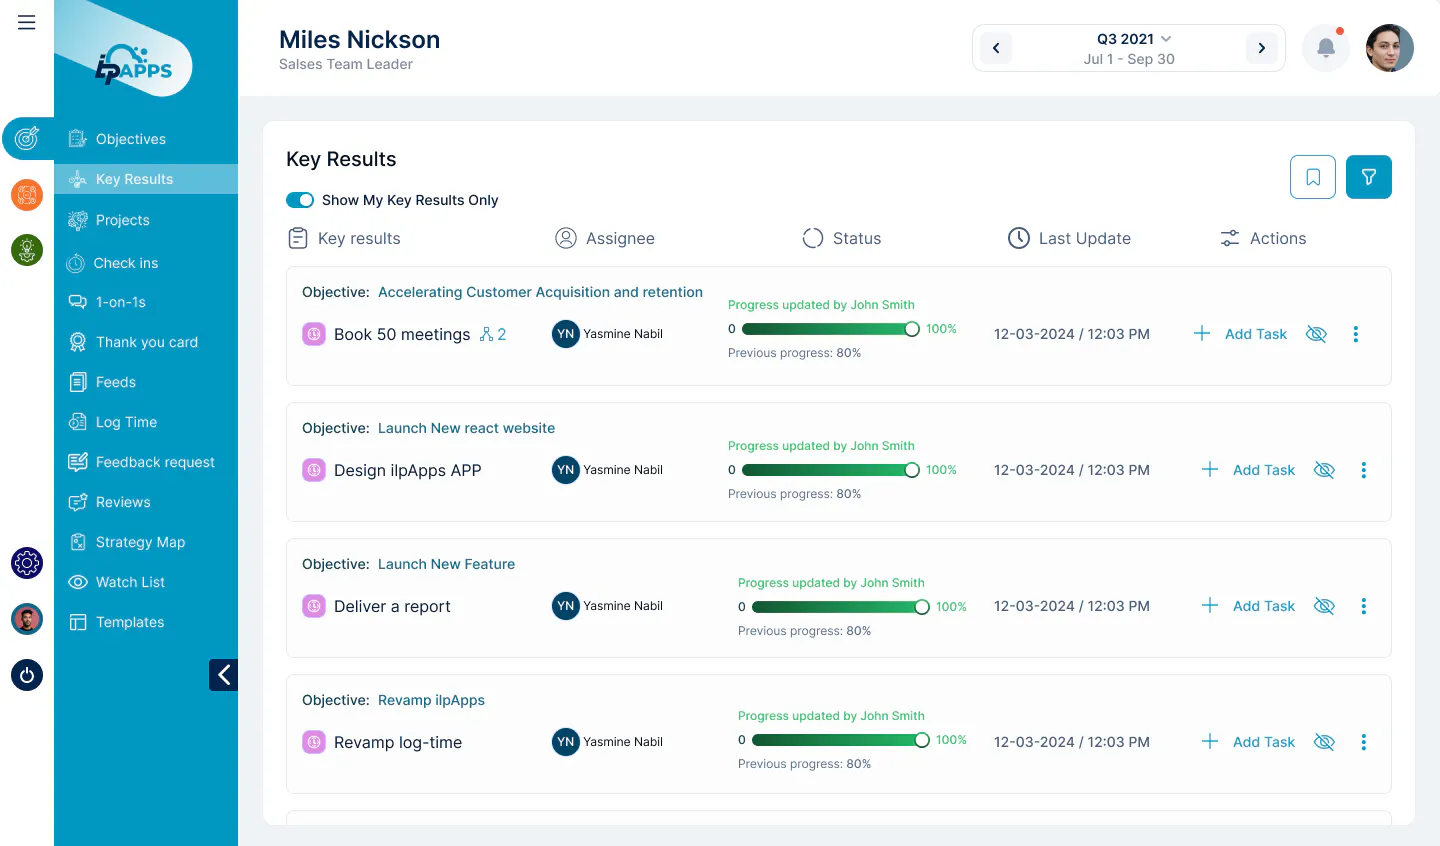Viewport: 1440px width, 846px height.
Task: Open the filter funnel button
Action: (1369, 177)
